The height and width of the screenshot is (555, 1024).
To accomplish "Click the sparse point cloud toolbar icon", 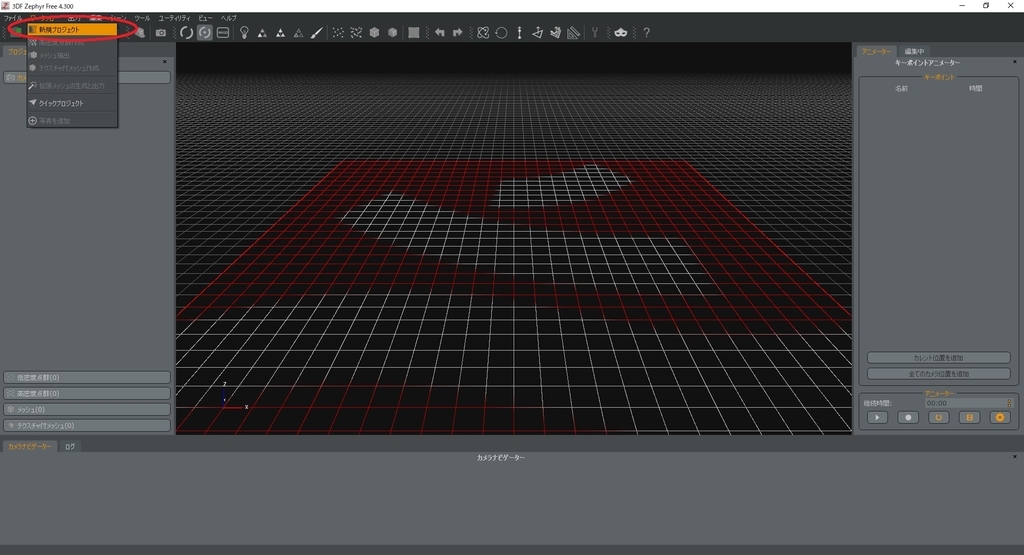I will coord(338,33).
